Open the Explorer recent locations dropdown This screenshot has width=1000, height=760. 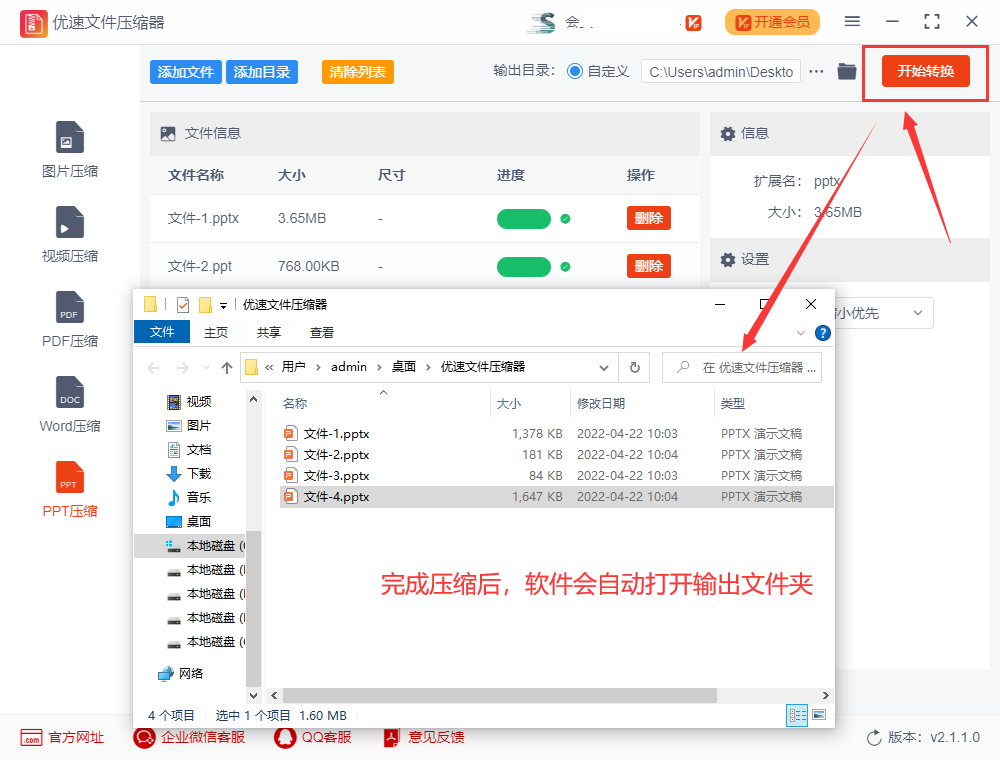click(205, 368)
